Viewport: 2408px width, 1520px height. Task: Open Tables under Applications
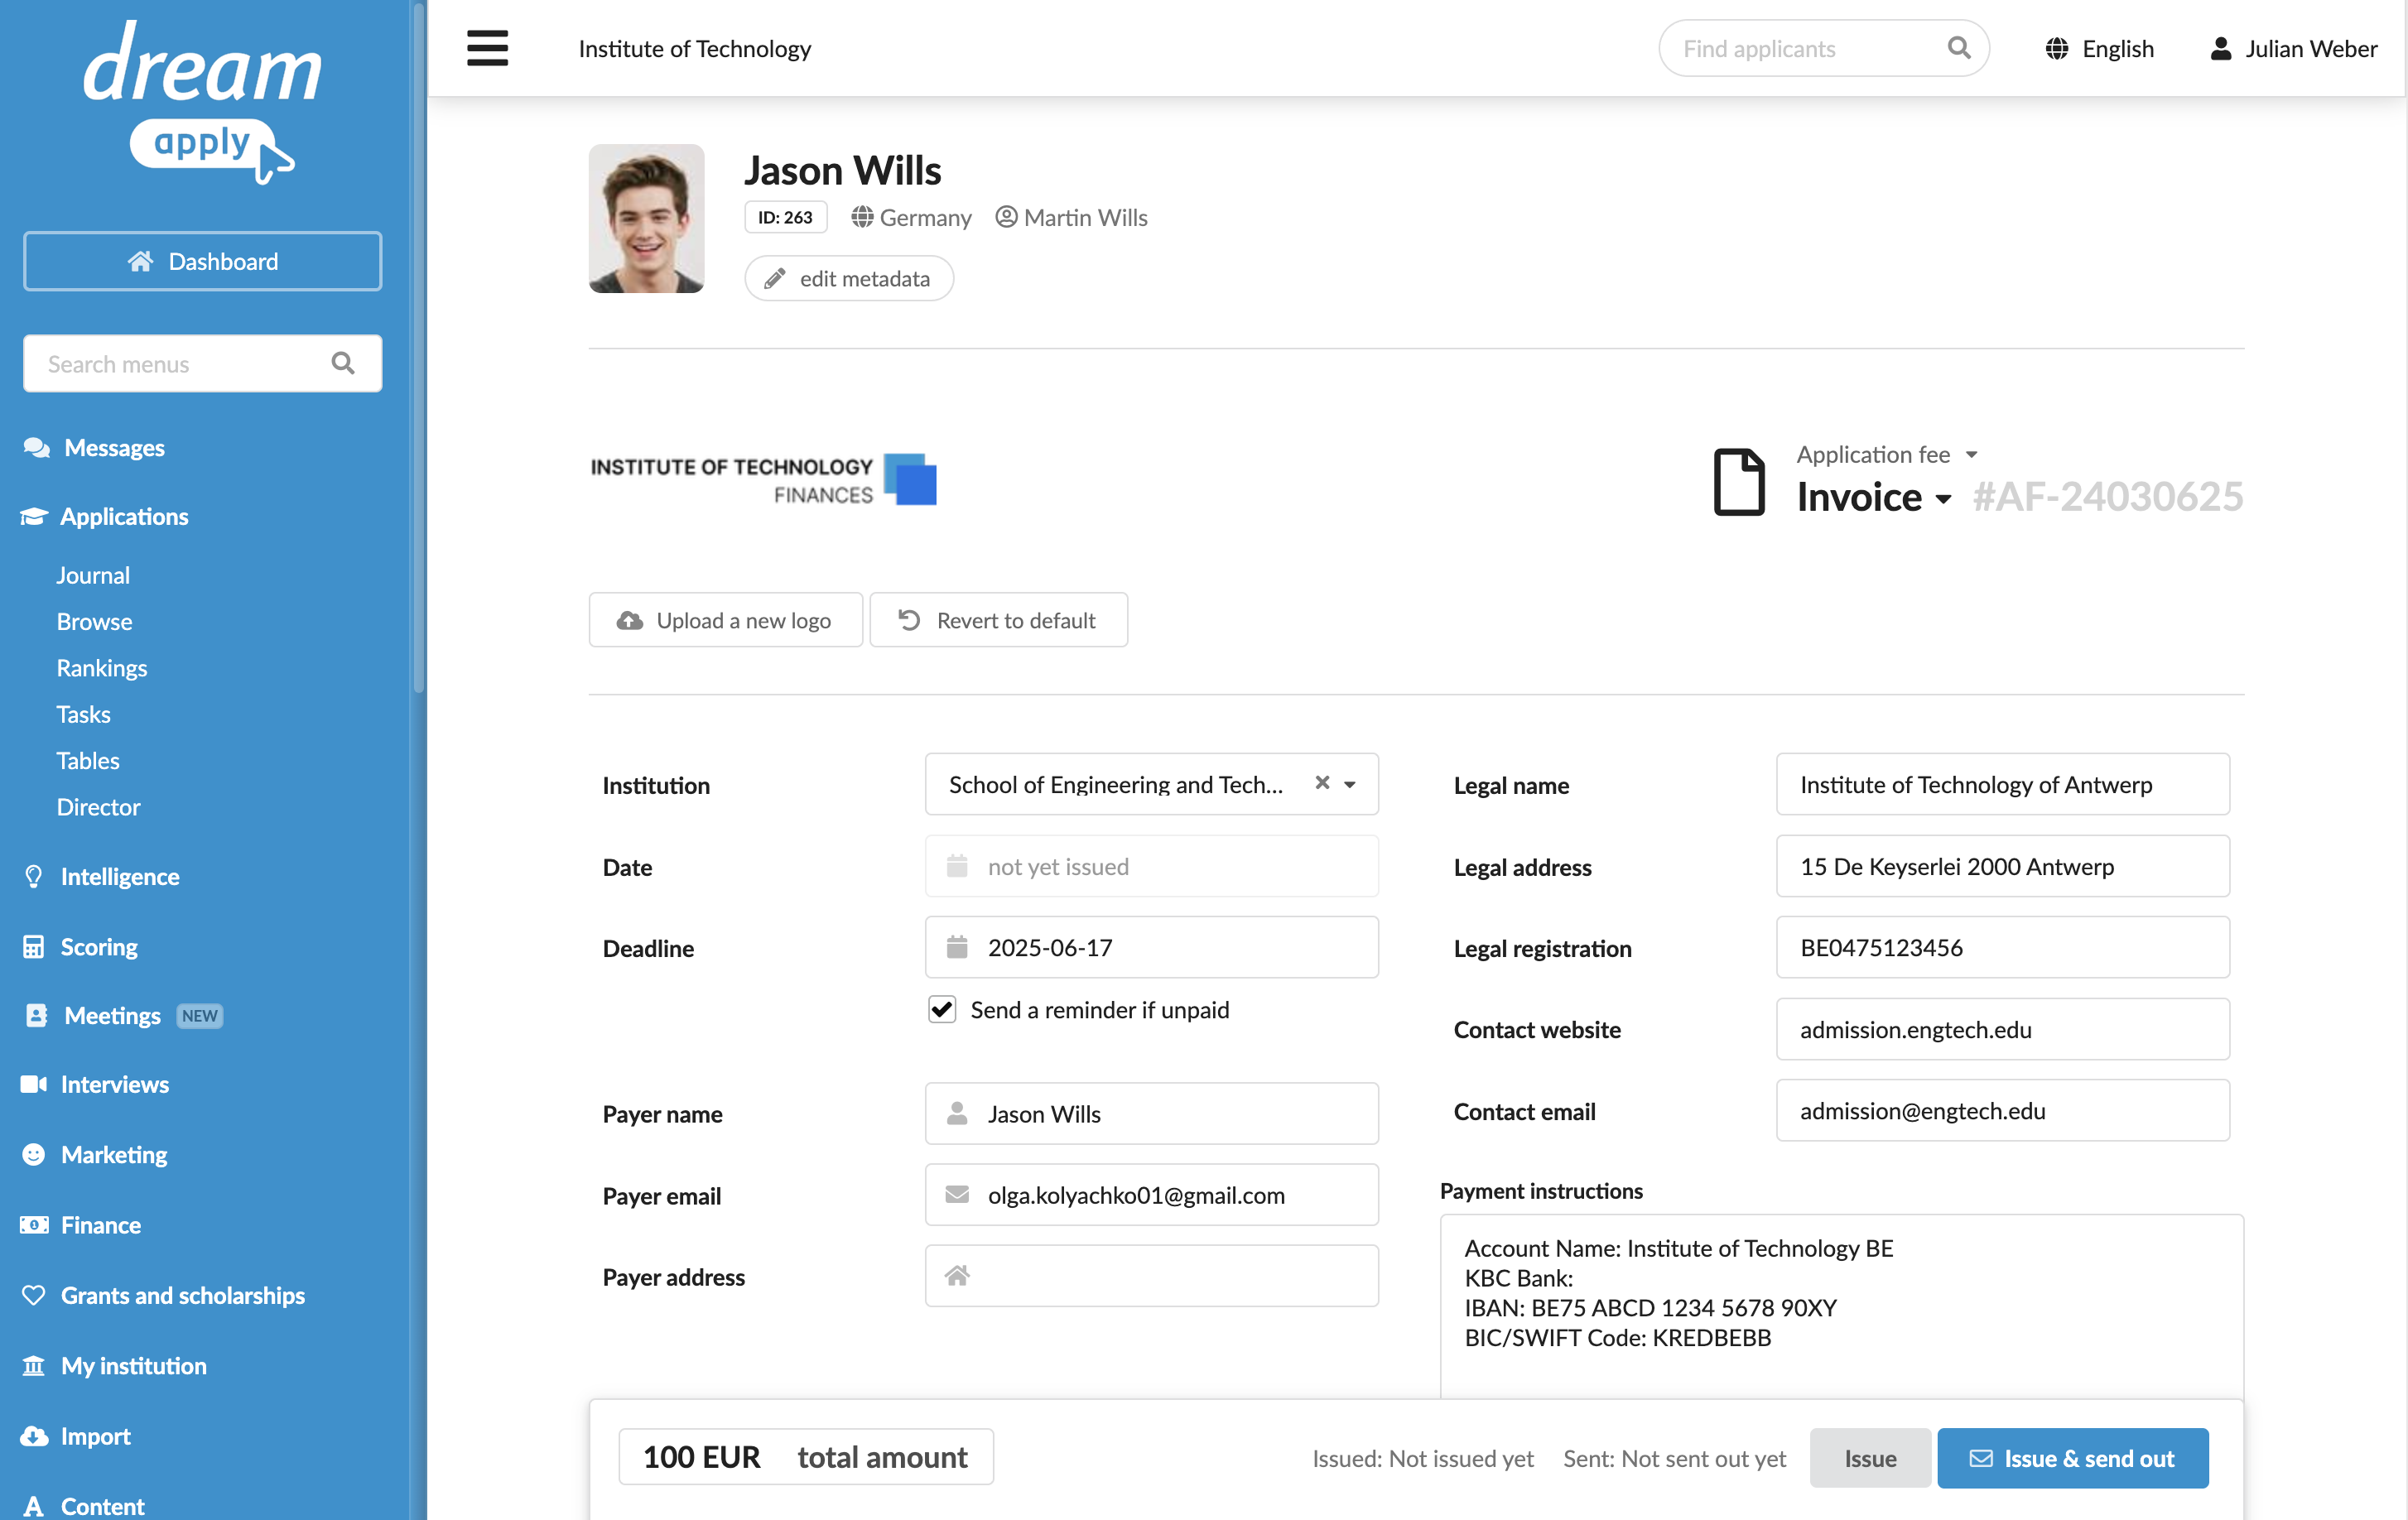[x=88, y=760]
